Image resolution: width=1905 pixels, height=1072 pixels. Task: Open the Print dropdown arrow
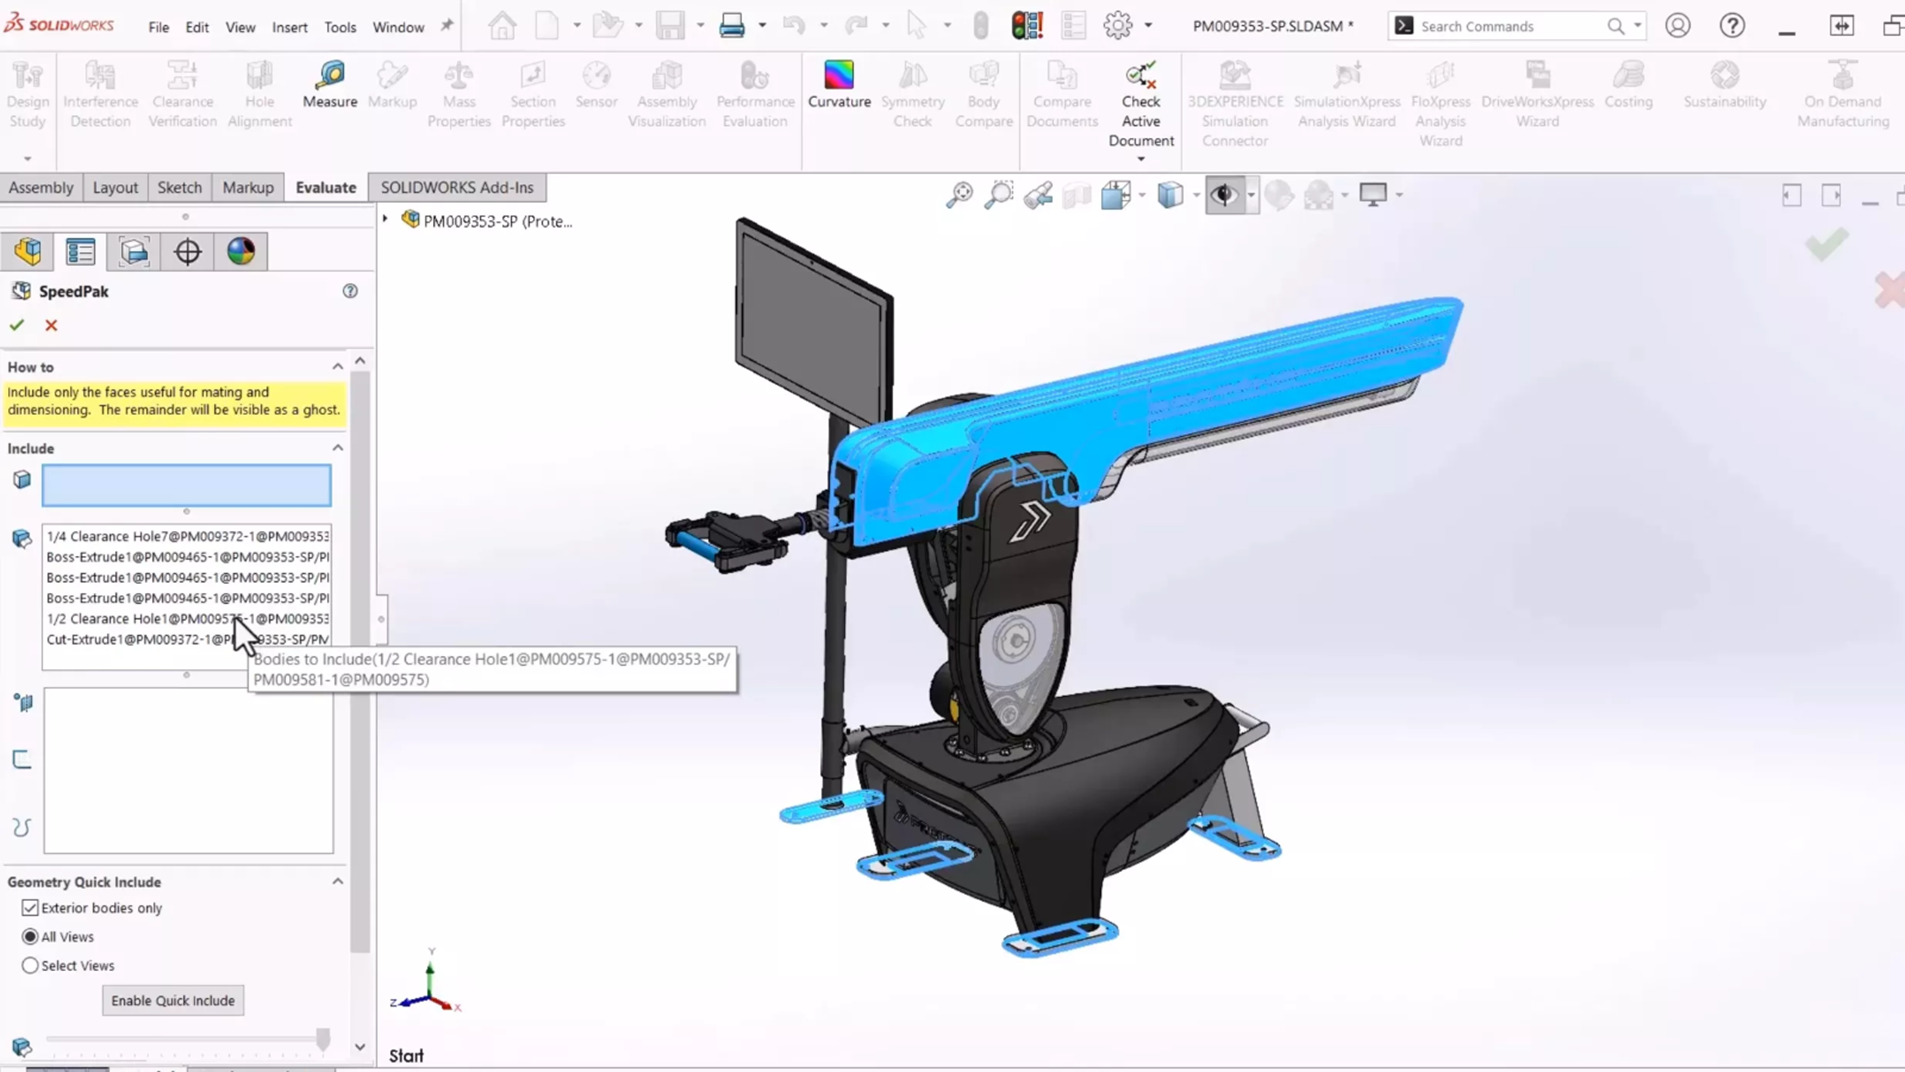click(x=762, y=26)
